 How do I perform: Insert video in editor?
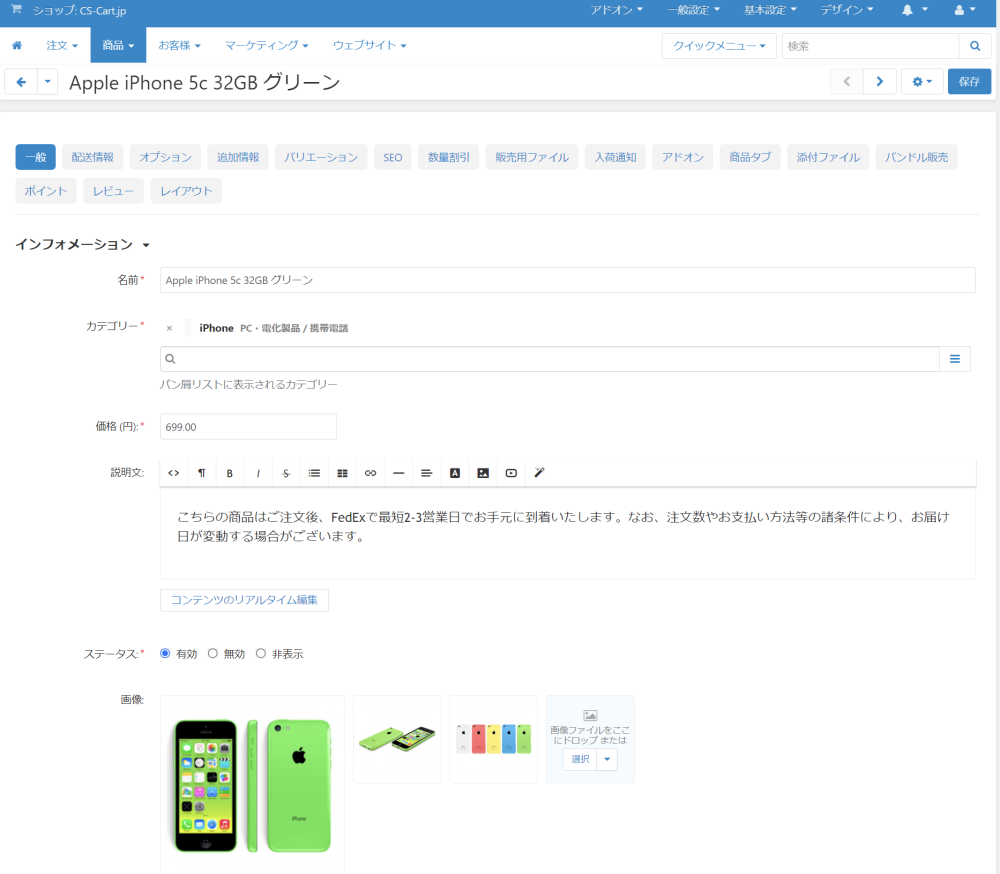511,473
